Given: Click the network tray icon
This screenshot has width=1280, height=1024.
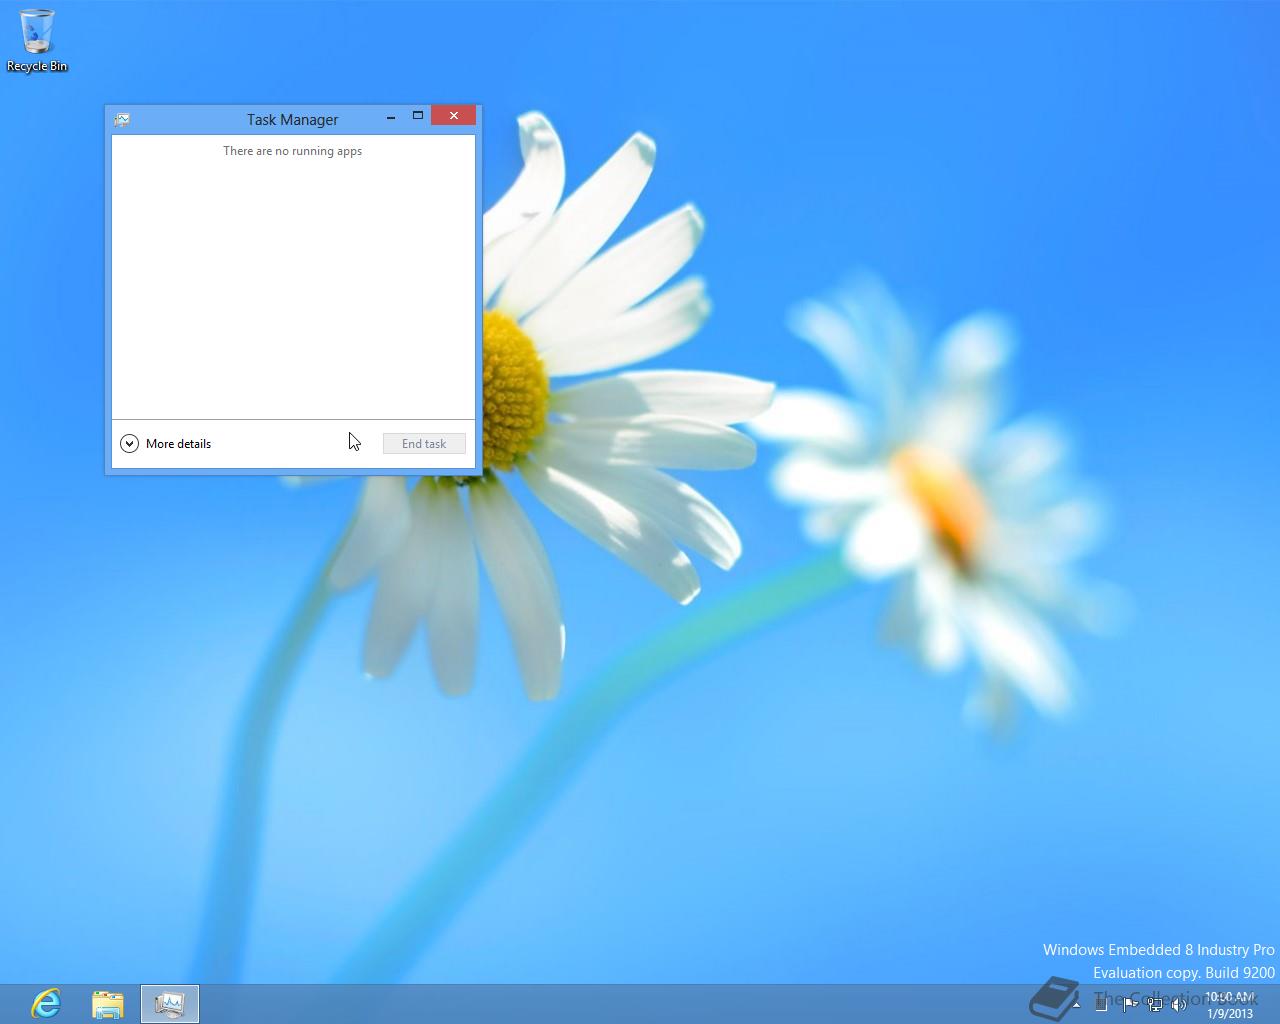Looking at the screenshot, I should 1155,1004.
